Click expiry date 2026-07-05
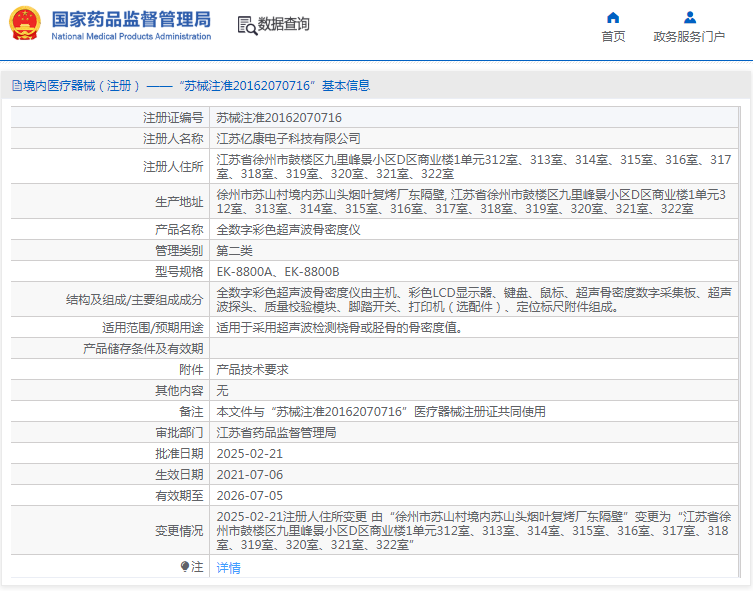The image size is (753, 591). click(x=249, y=496)
